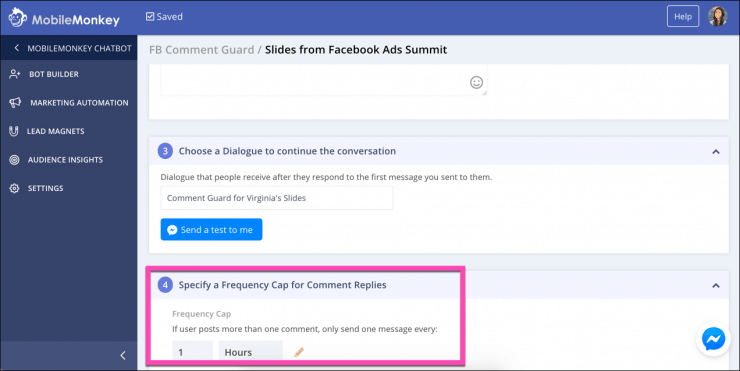The image size is (740, 371).
Task: Open the floating Messenger chat bubble
Action: click(x=713, y=339)
